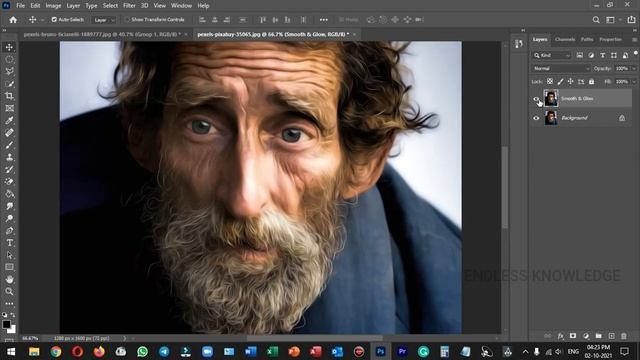The height and width of the screenshot is (360, 640).
Task: Open the Kind filter dropdown
Action: click(x=552, y=55)
